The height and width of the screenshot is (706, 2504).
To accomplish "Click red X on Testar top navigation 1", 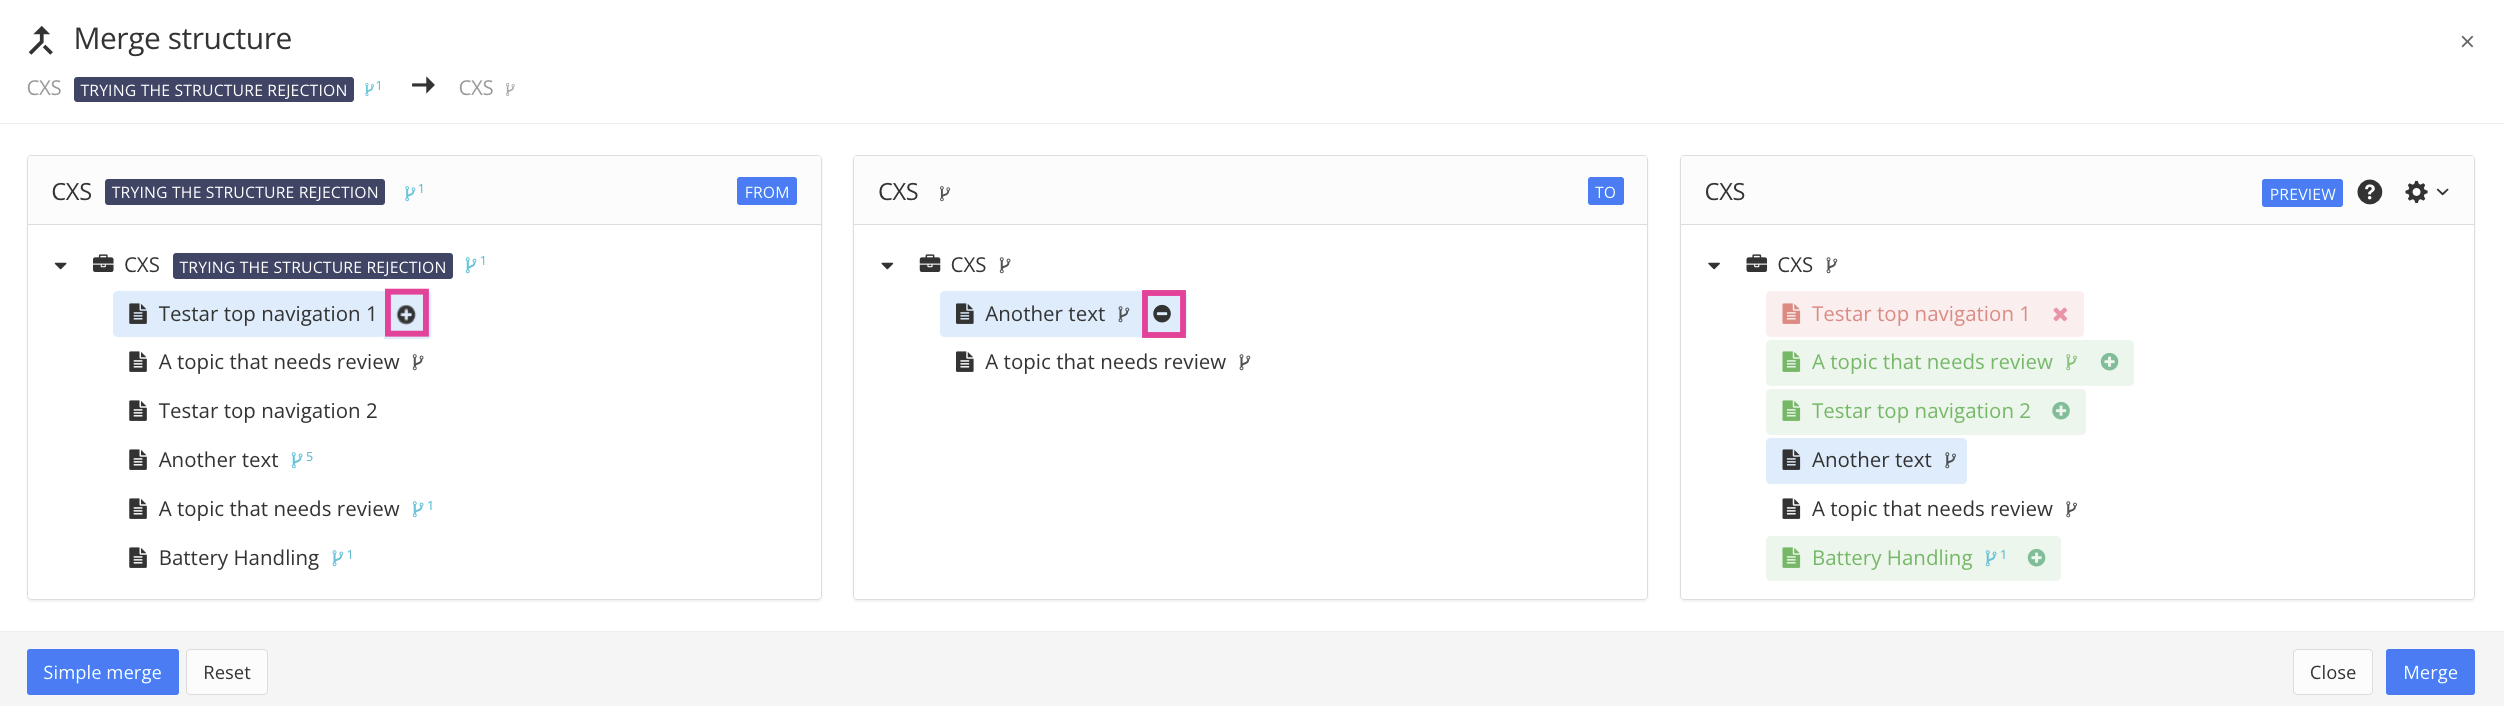I will [x=2060, y=314].
